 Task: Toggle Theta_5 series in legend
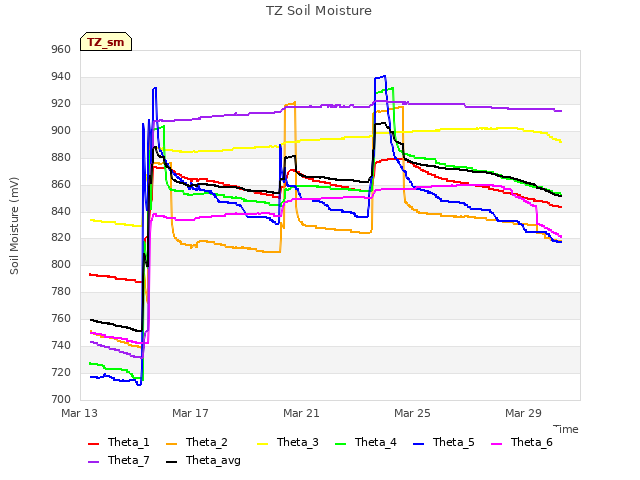pyautogui.click(x=444, y=442)
